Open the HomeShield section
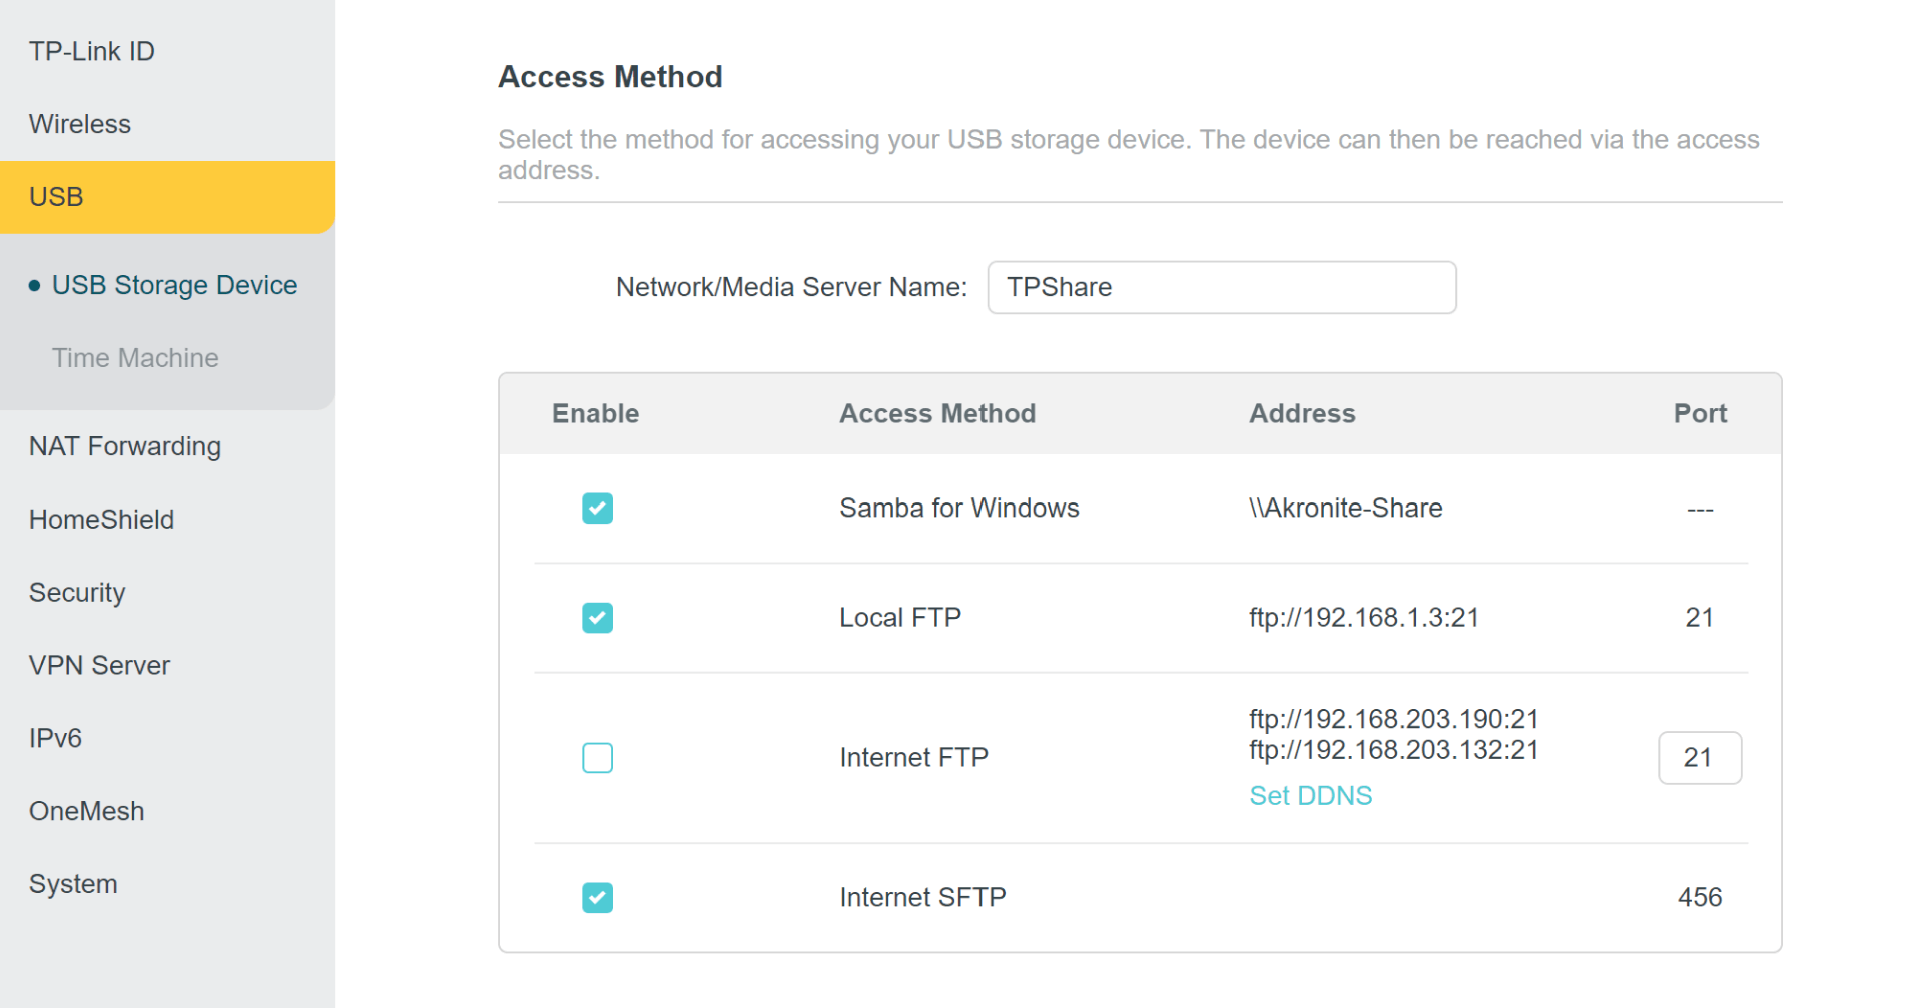Screen dimensions: 1908x1008 (x=101, y=520)
